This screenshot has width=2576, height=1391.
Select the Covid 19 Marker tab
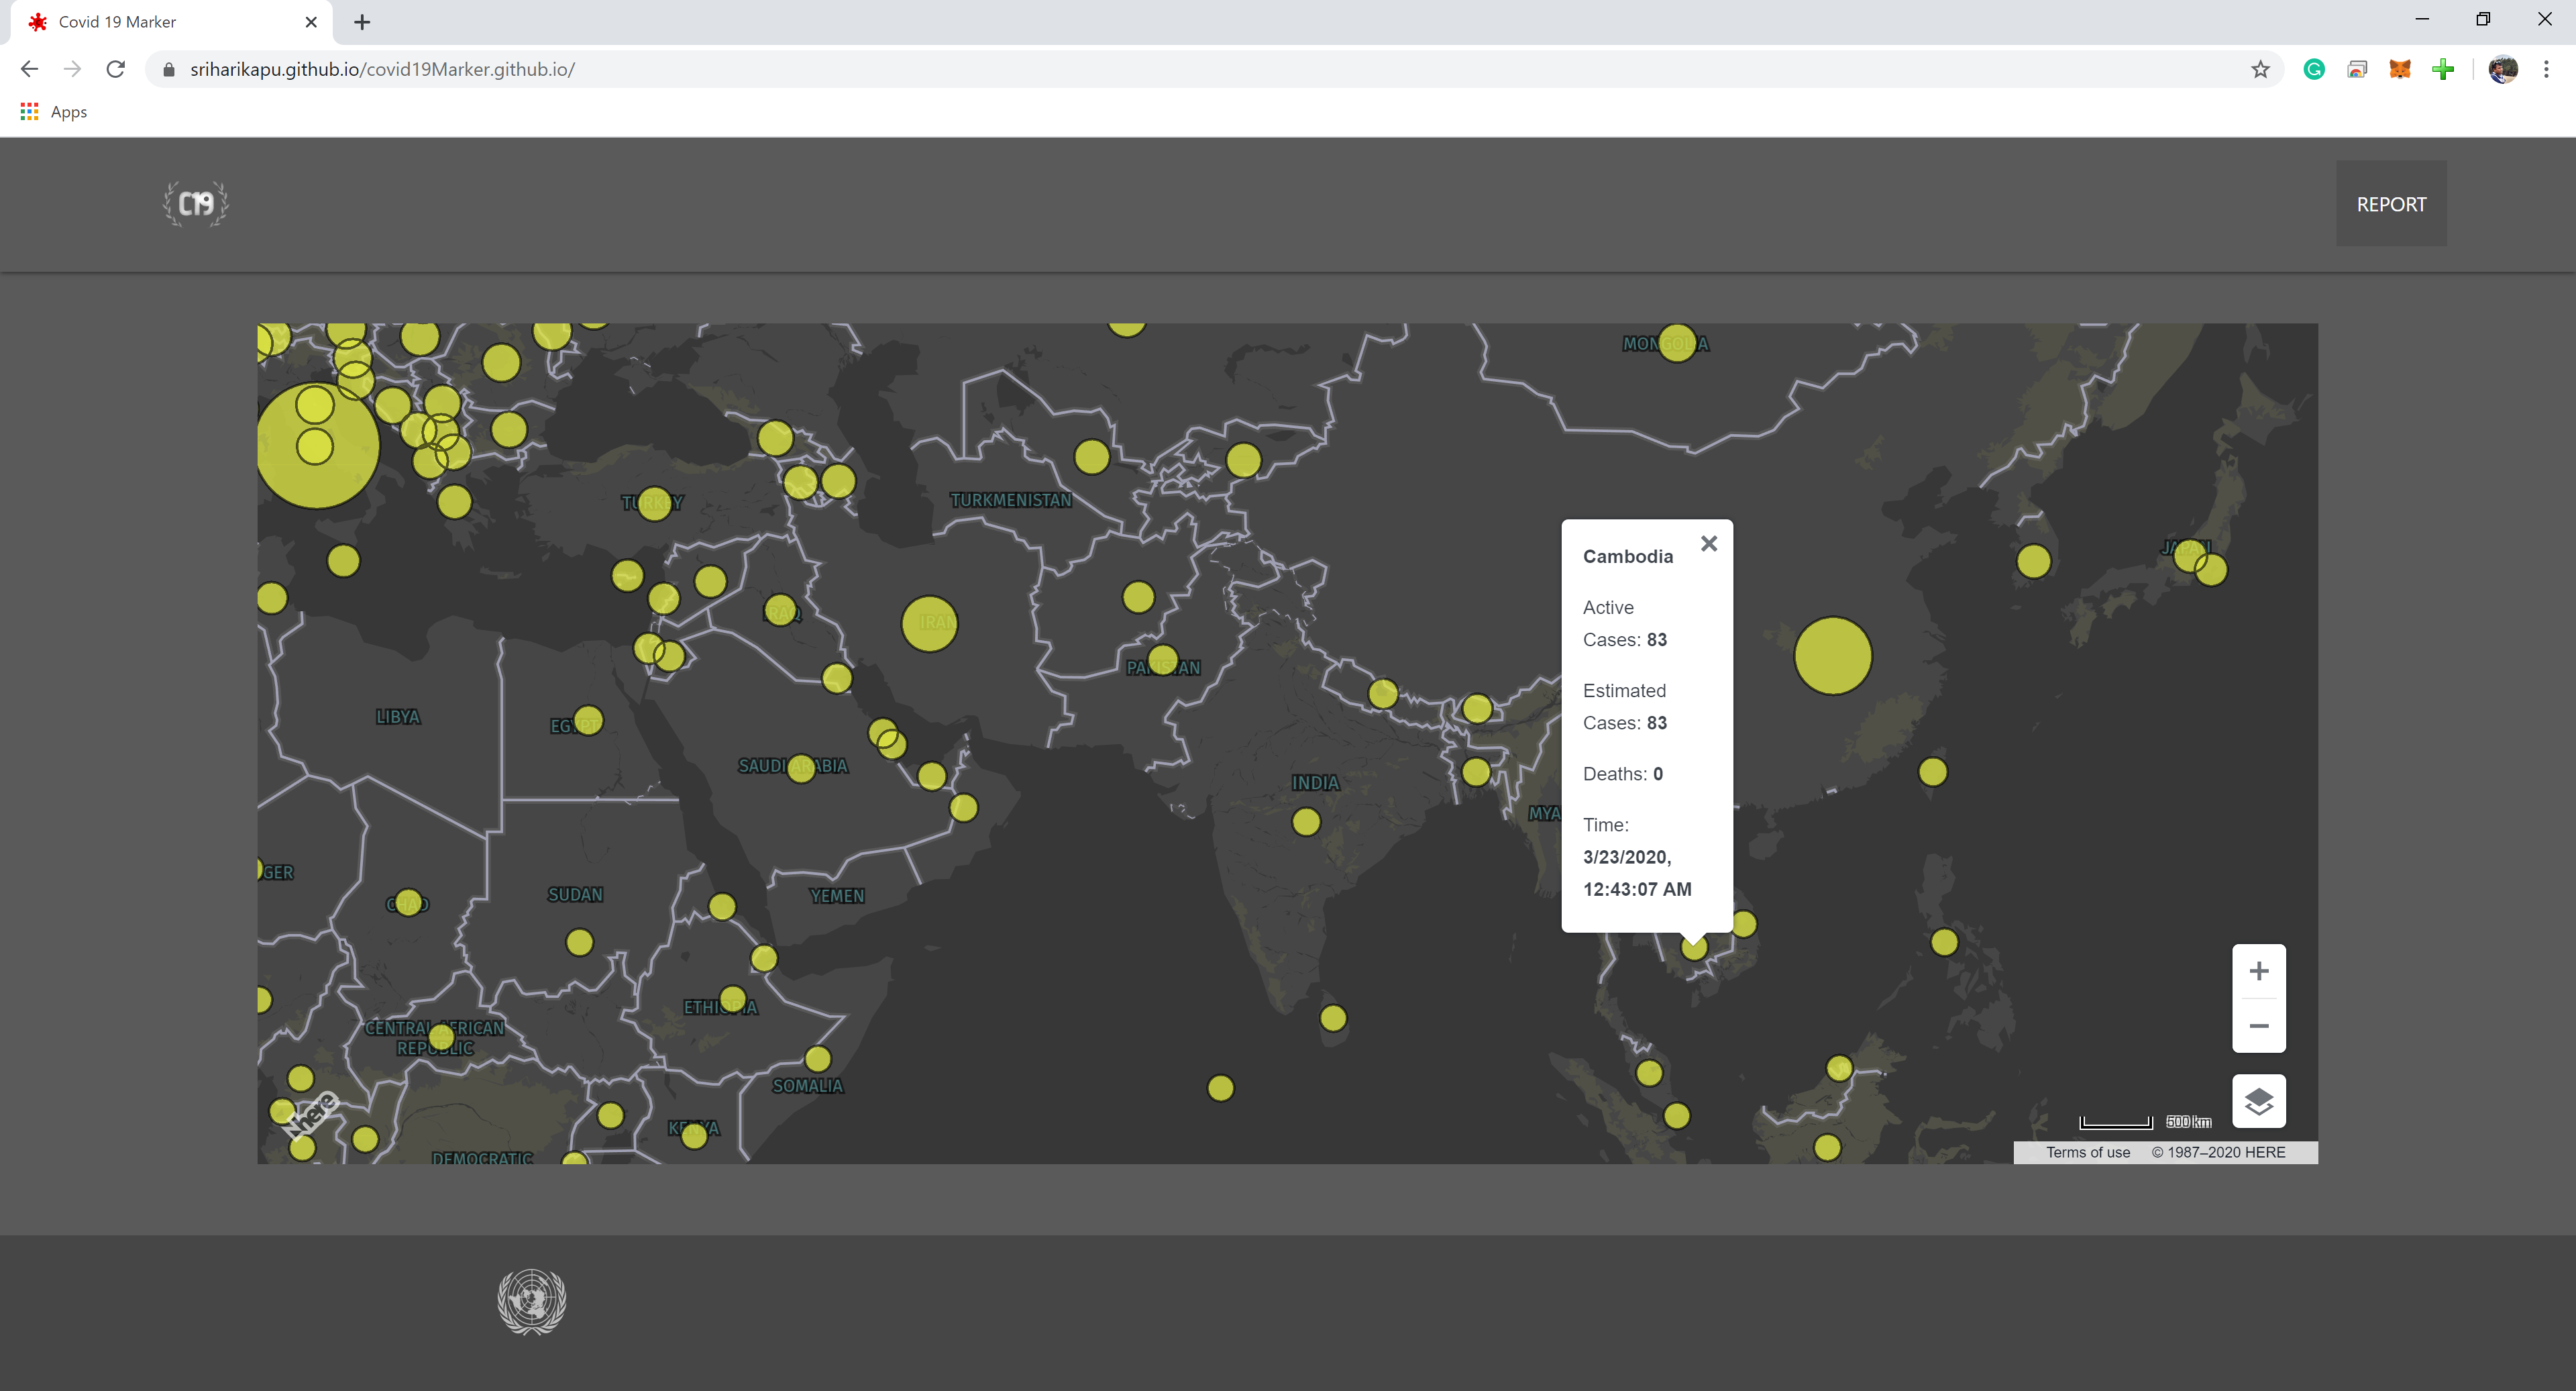[160, 22]
